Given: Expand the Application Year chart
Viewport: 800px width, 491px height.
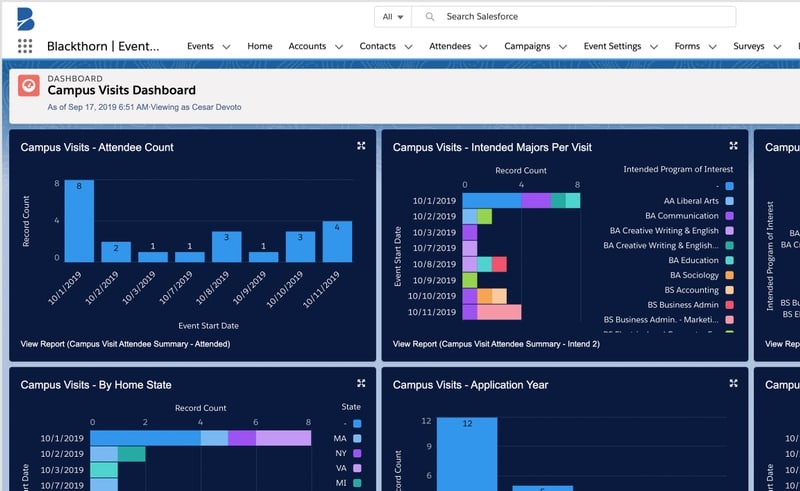Looking at the screenshot, I should [x=733, y=383].
